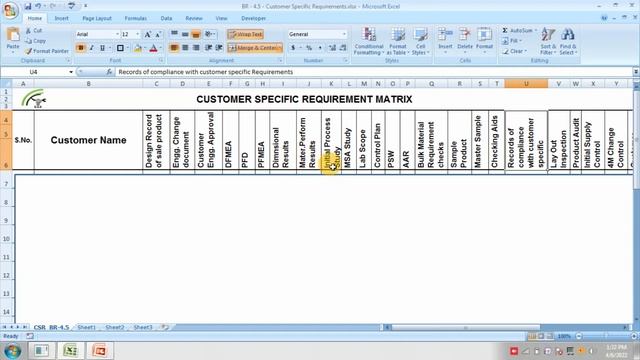Open Sort & Filter menu
Viewport: 640px width, 360px height.
pos(547,41)
